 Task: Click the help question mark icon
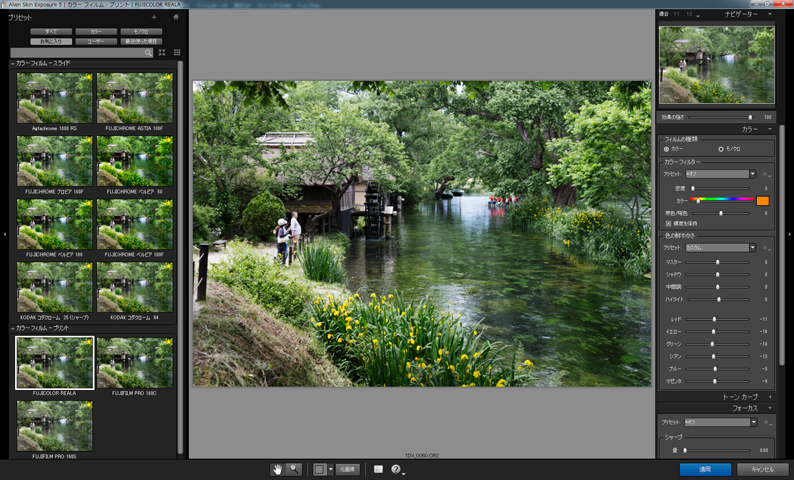pos(397,469)
